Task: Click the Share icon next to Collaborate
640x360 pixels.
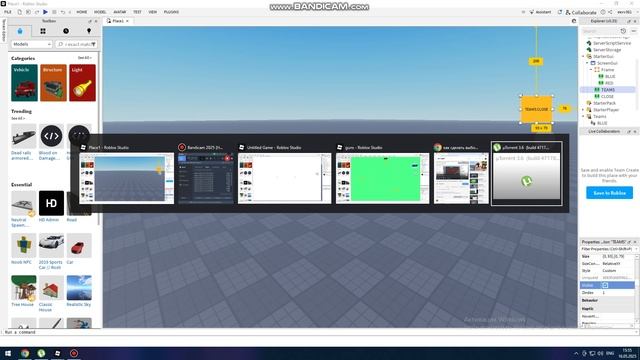Action: click(610, 12)
